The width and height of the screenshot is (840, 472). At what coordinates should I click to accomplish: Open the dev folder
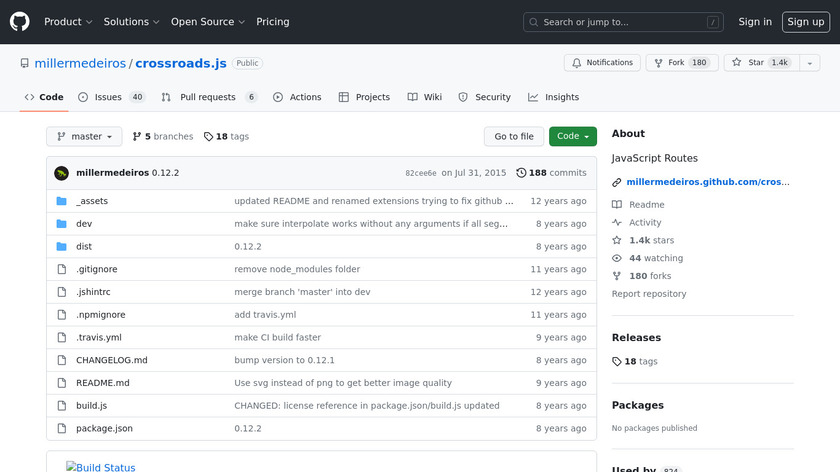click(84, 223)
